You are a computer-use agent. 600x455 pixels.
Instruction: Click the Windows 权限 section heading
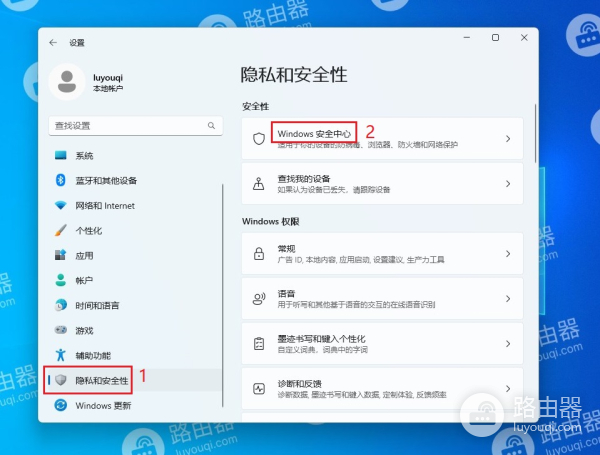271,221
